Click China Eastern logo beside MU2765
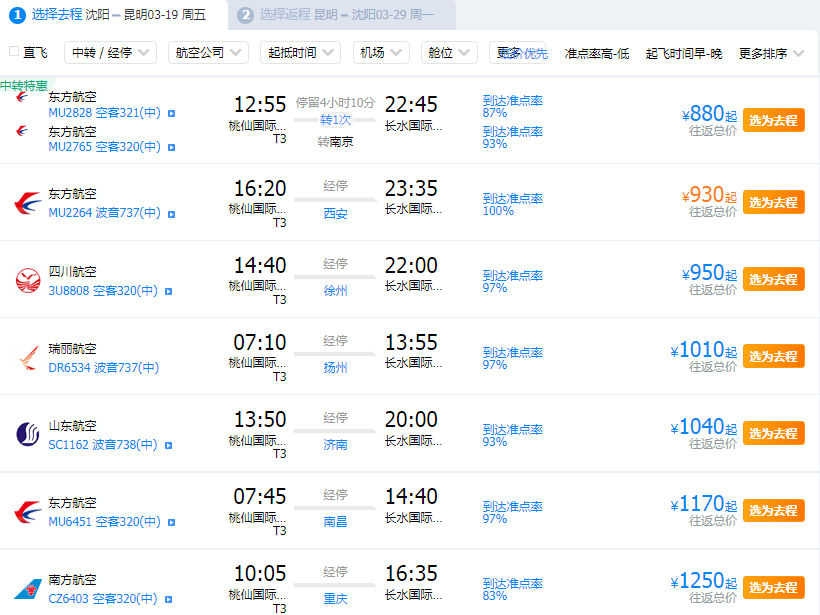The width and height of the screenshot is (820, 615). click(22, 131)
